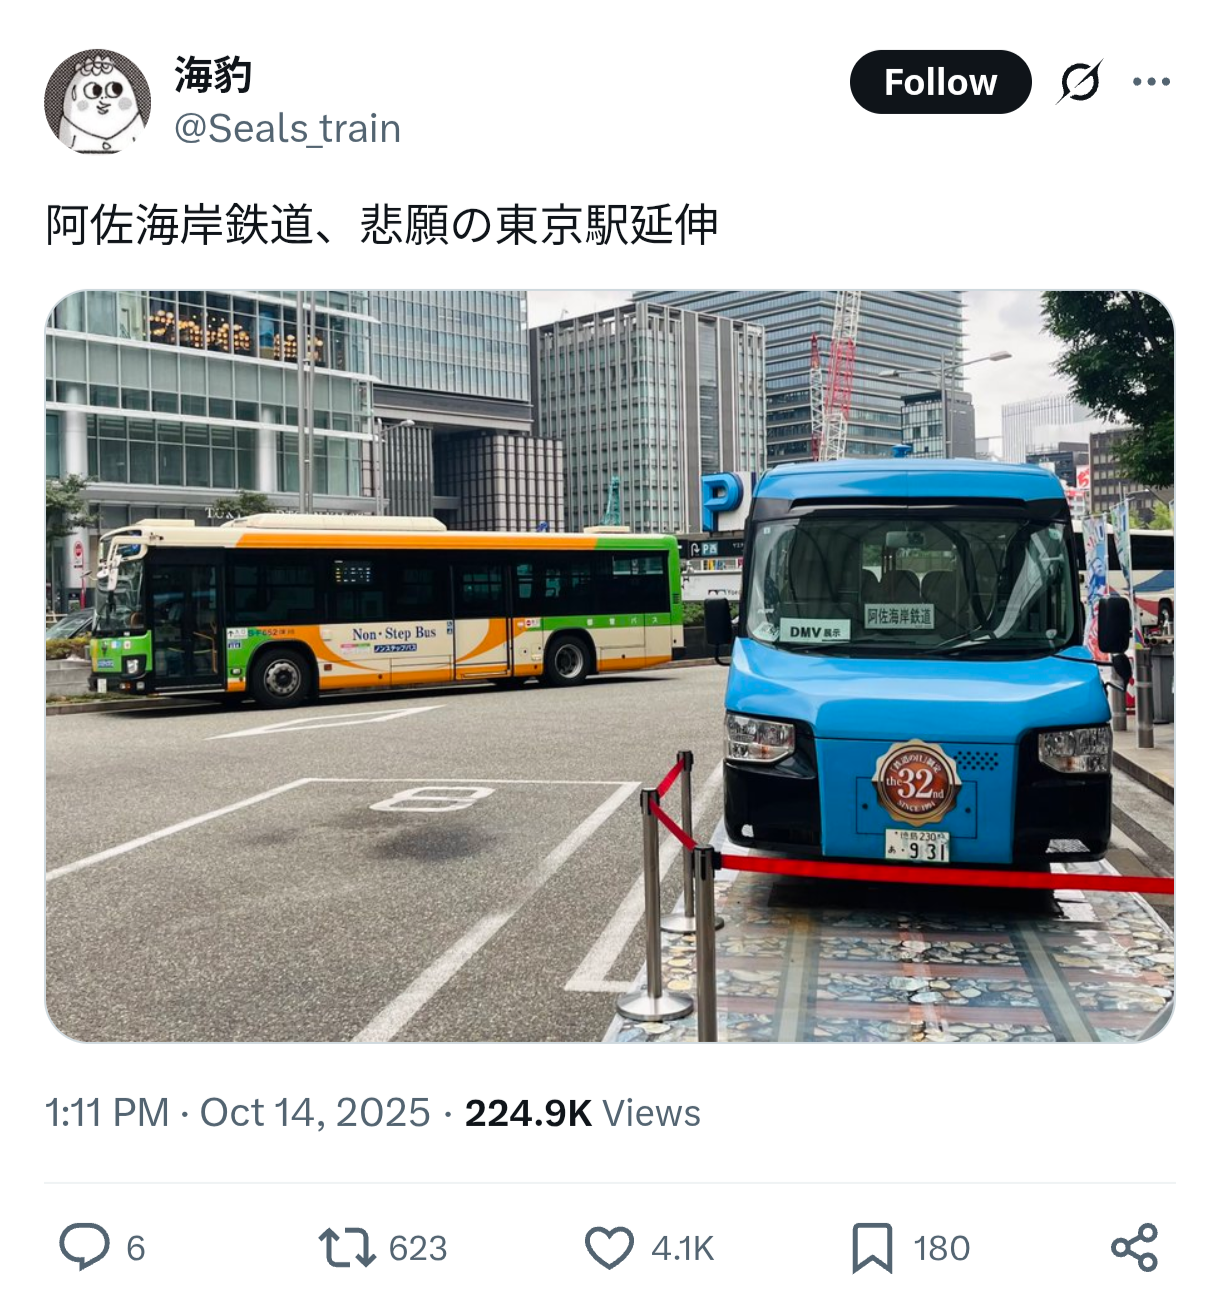Image resolution: width=1220 pixels, height=1304 pixels.
Task: Click the display name 海豹
Action: pyautogui.click(x=213, y=75)
